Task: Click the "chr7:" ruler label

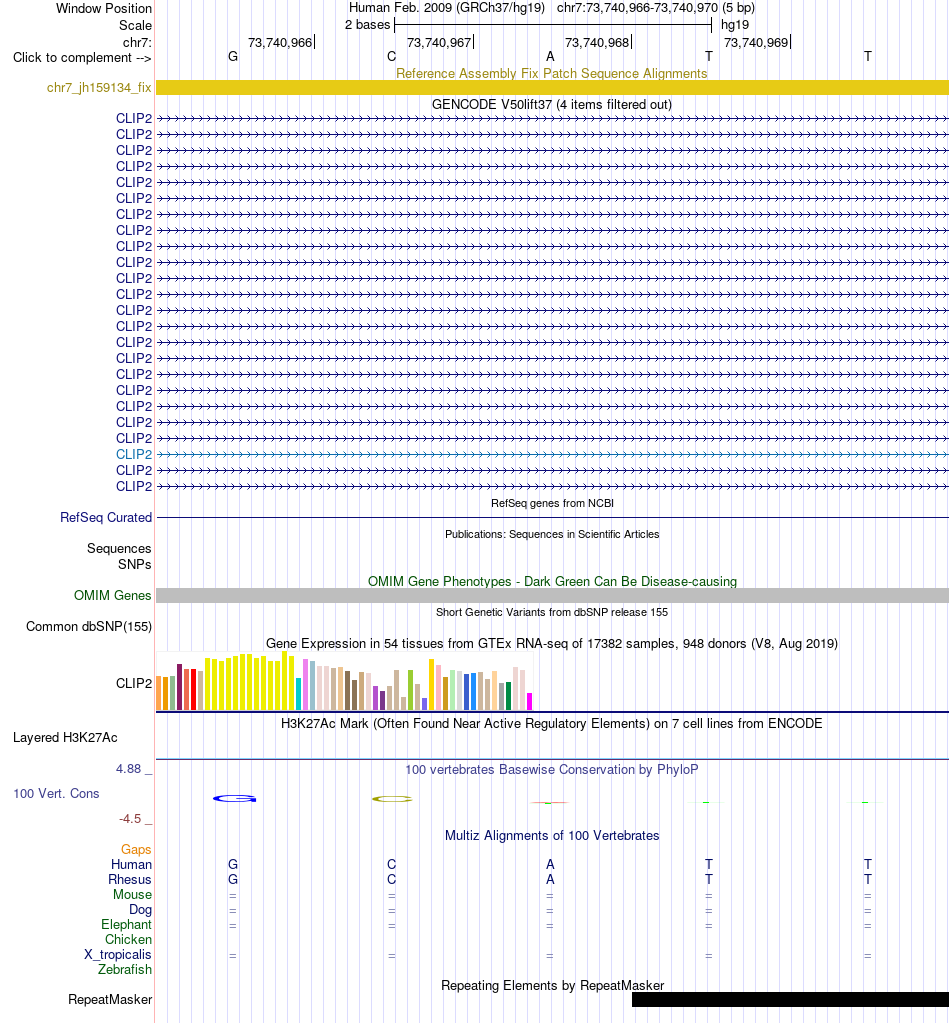Action: point(137,42)
